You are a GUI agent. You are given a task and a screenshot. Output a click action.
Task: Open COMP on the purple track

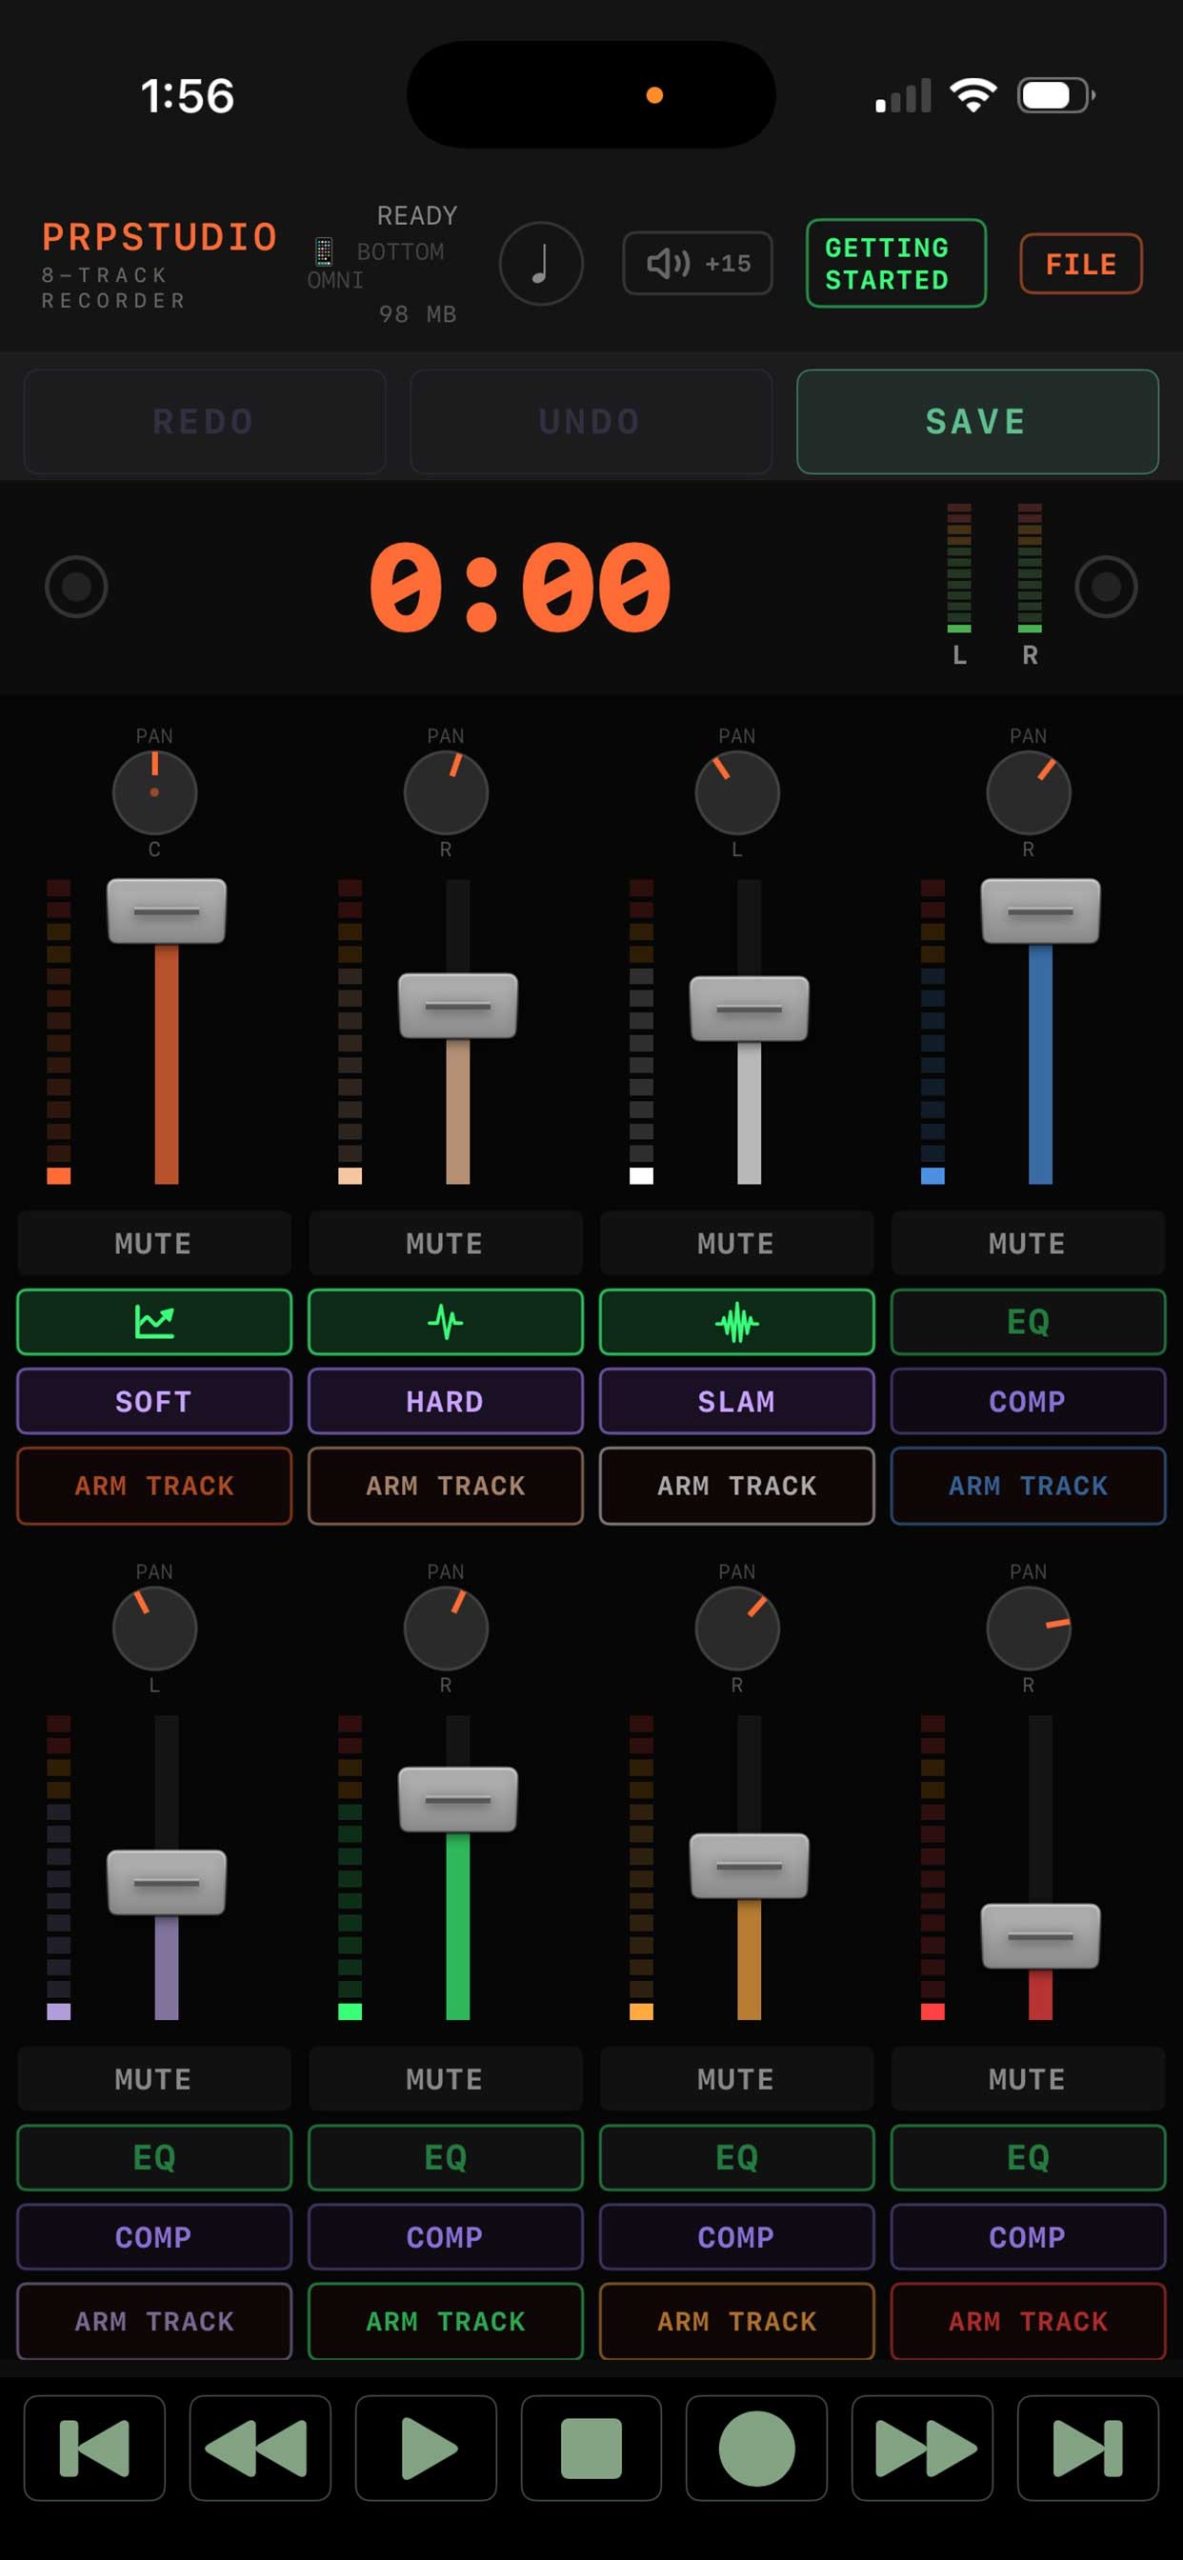(x=154, y=2237)
